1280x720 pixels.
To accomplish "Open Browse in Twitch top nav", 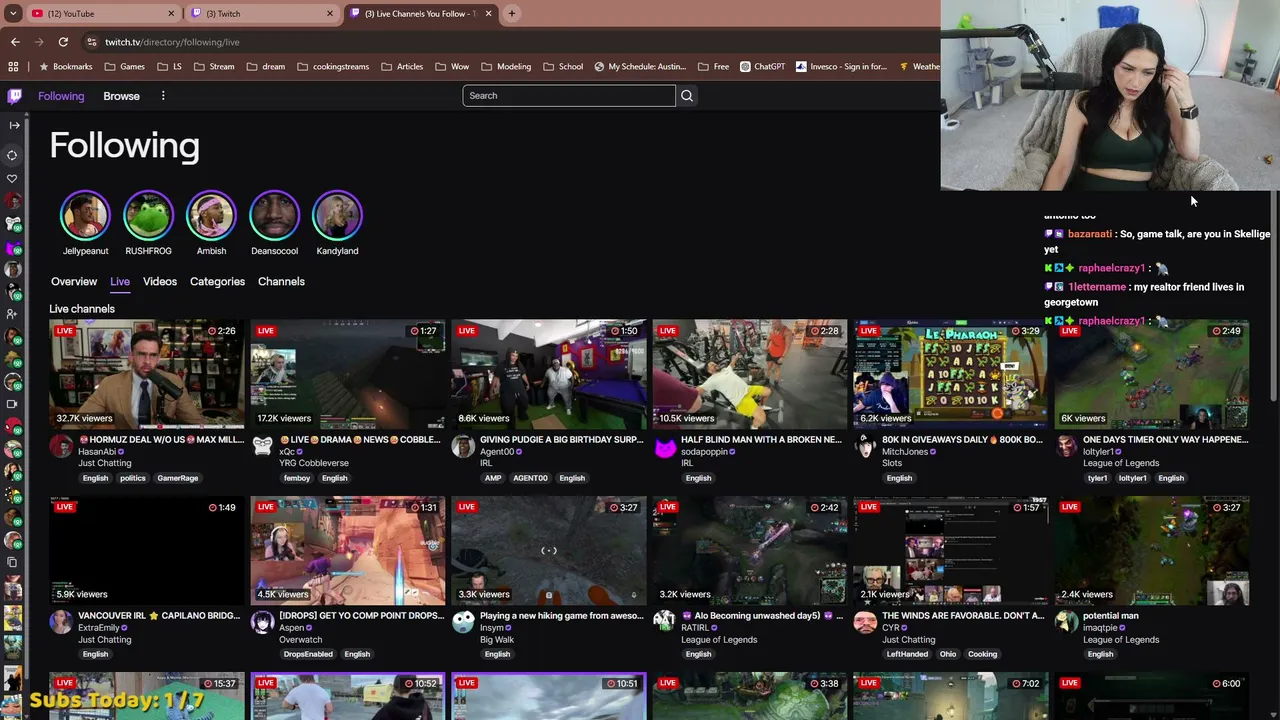I will [x=121, y=96].
